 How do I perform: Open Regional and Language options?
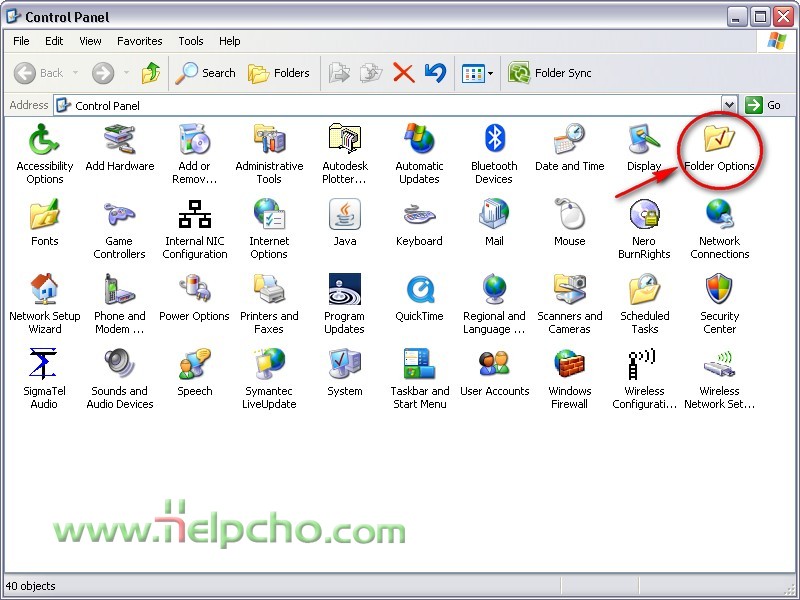pos(494,304)
